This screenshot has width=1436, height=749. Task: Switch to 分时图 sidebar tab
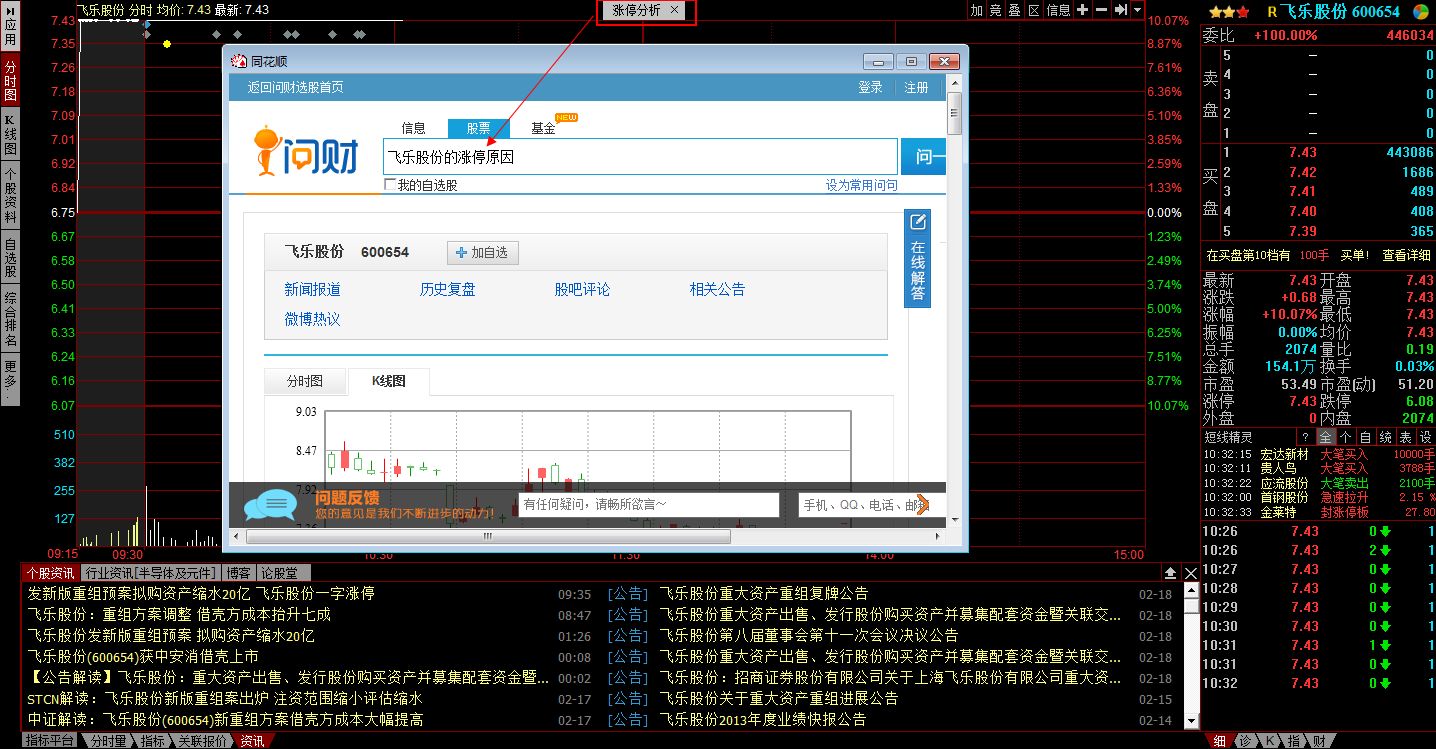pos(10,79)
